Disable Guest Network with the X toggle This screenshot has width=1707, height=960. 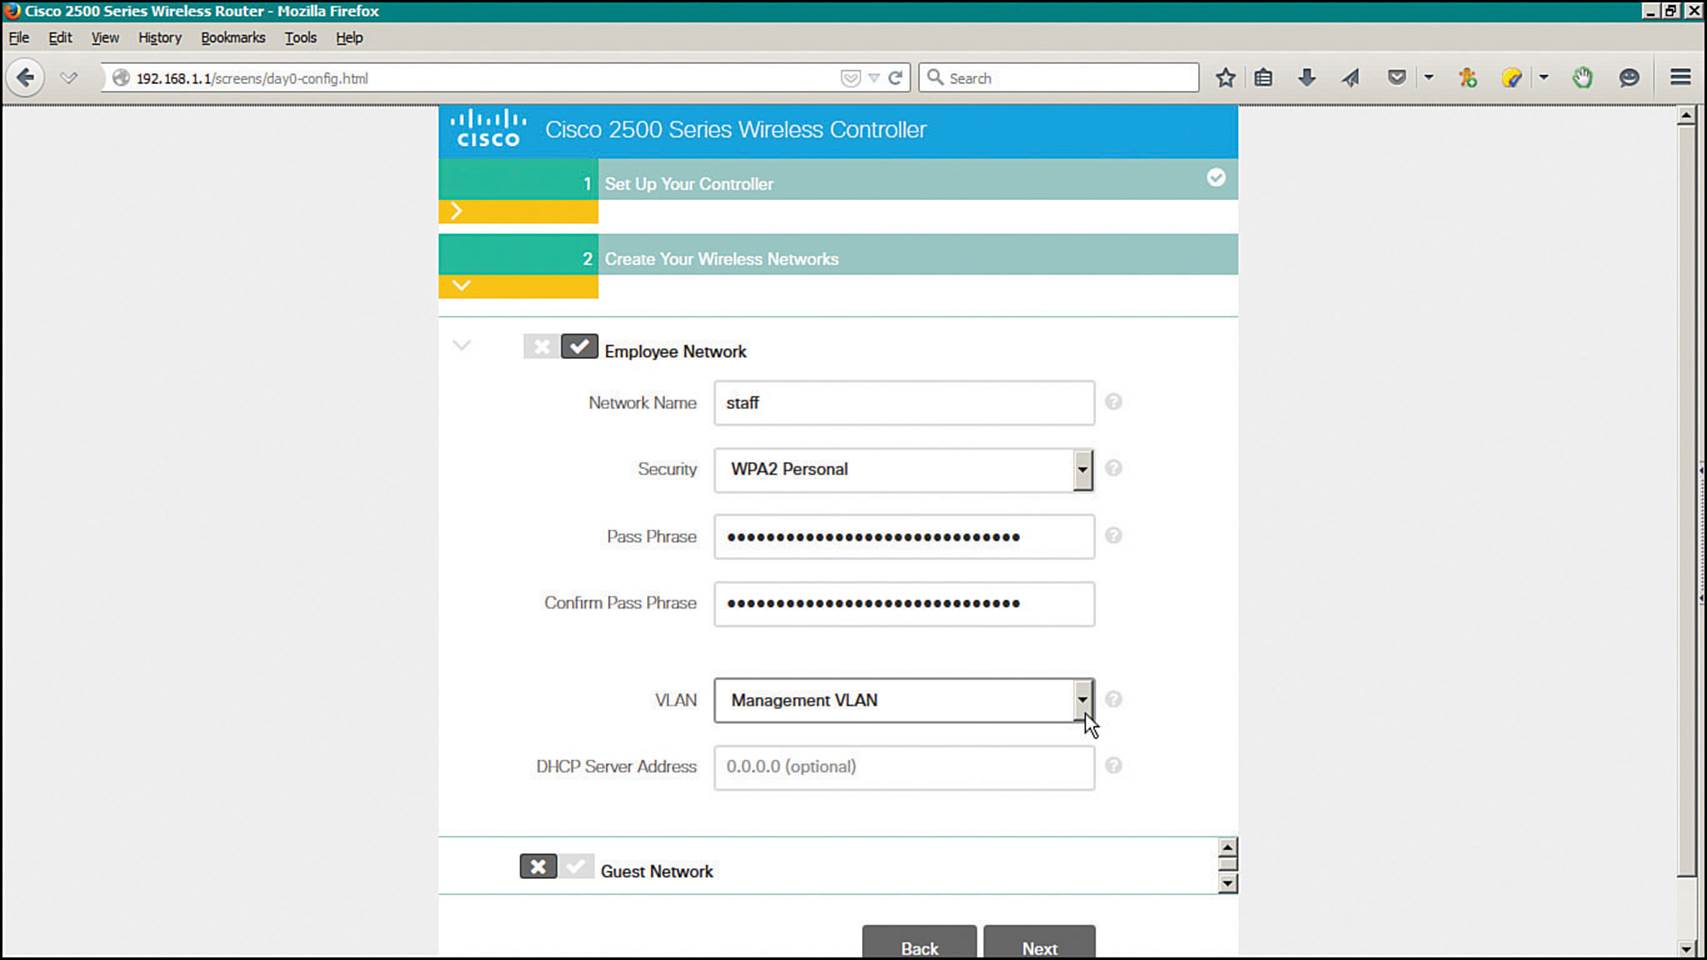click(x=538, y=866)
